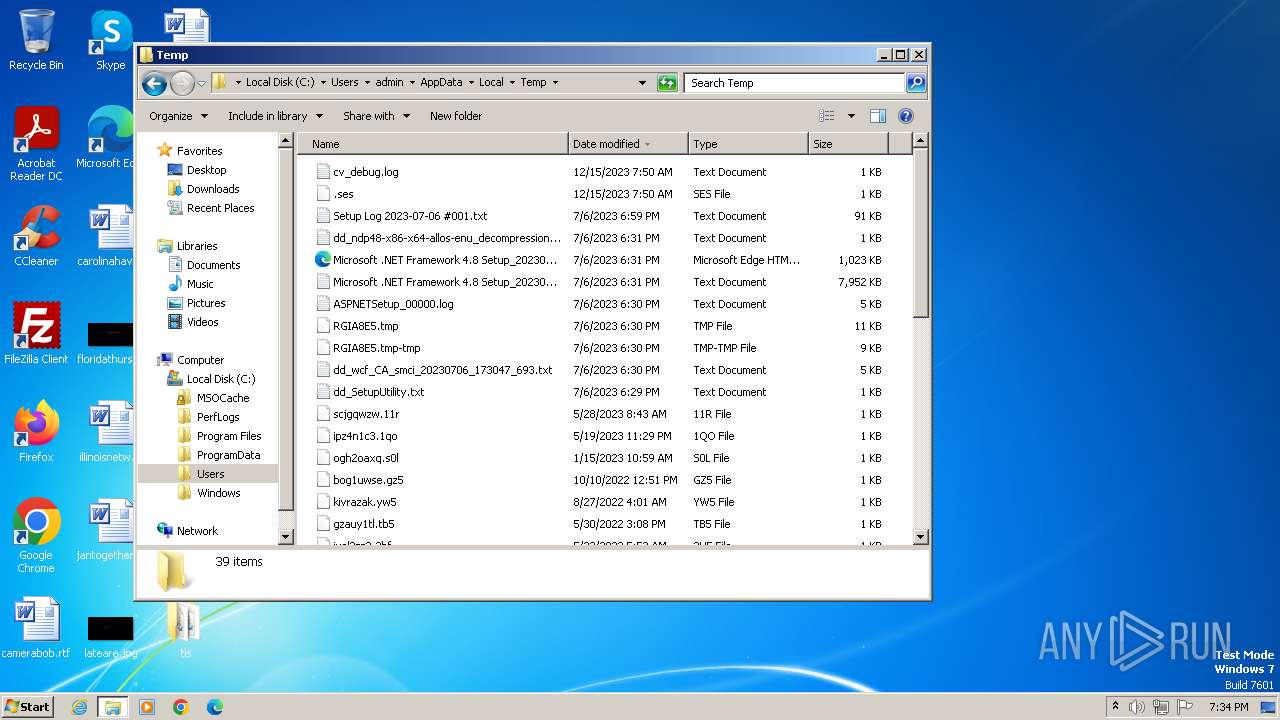Click the Explorer Forward arrow button
The image size is (1280, 720).
(x=182, y=83)
